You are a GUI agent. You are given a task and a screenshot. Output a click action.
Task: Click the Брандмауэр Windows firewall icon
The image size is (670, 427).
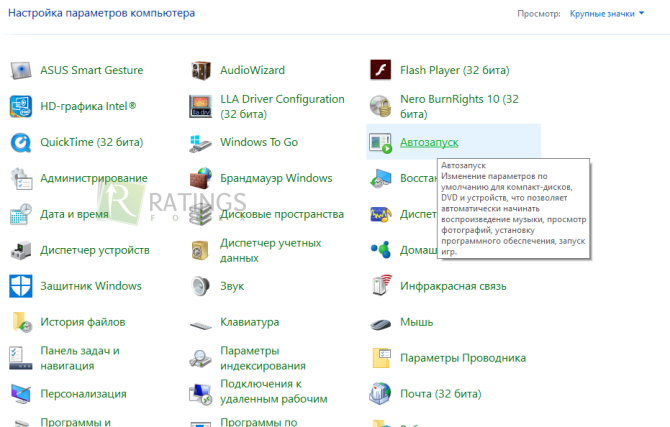(200, 178)
